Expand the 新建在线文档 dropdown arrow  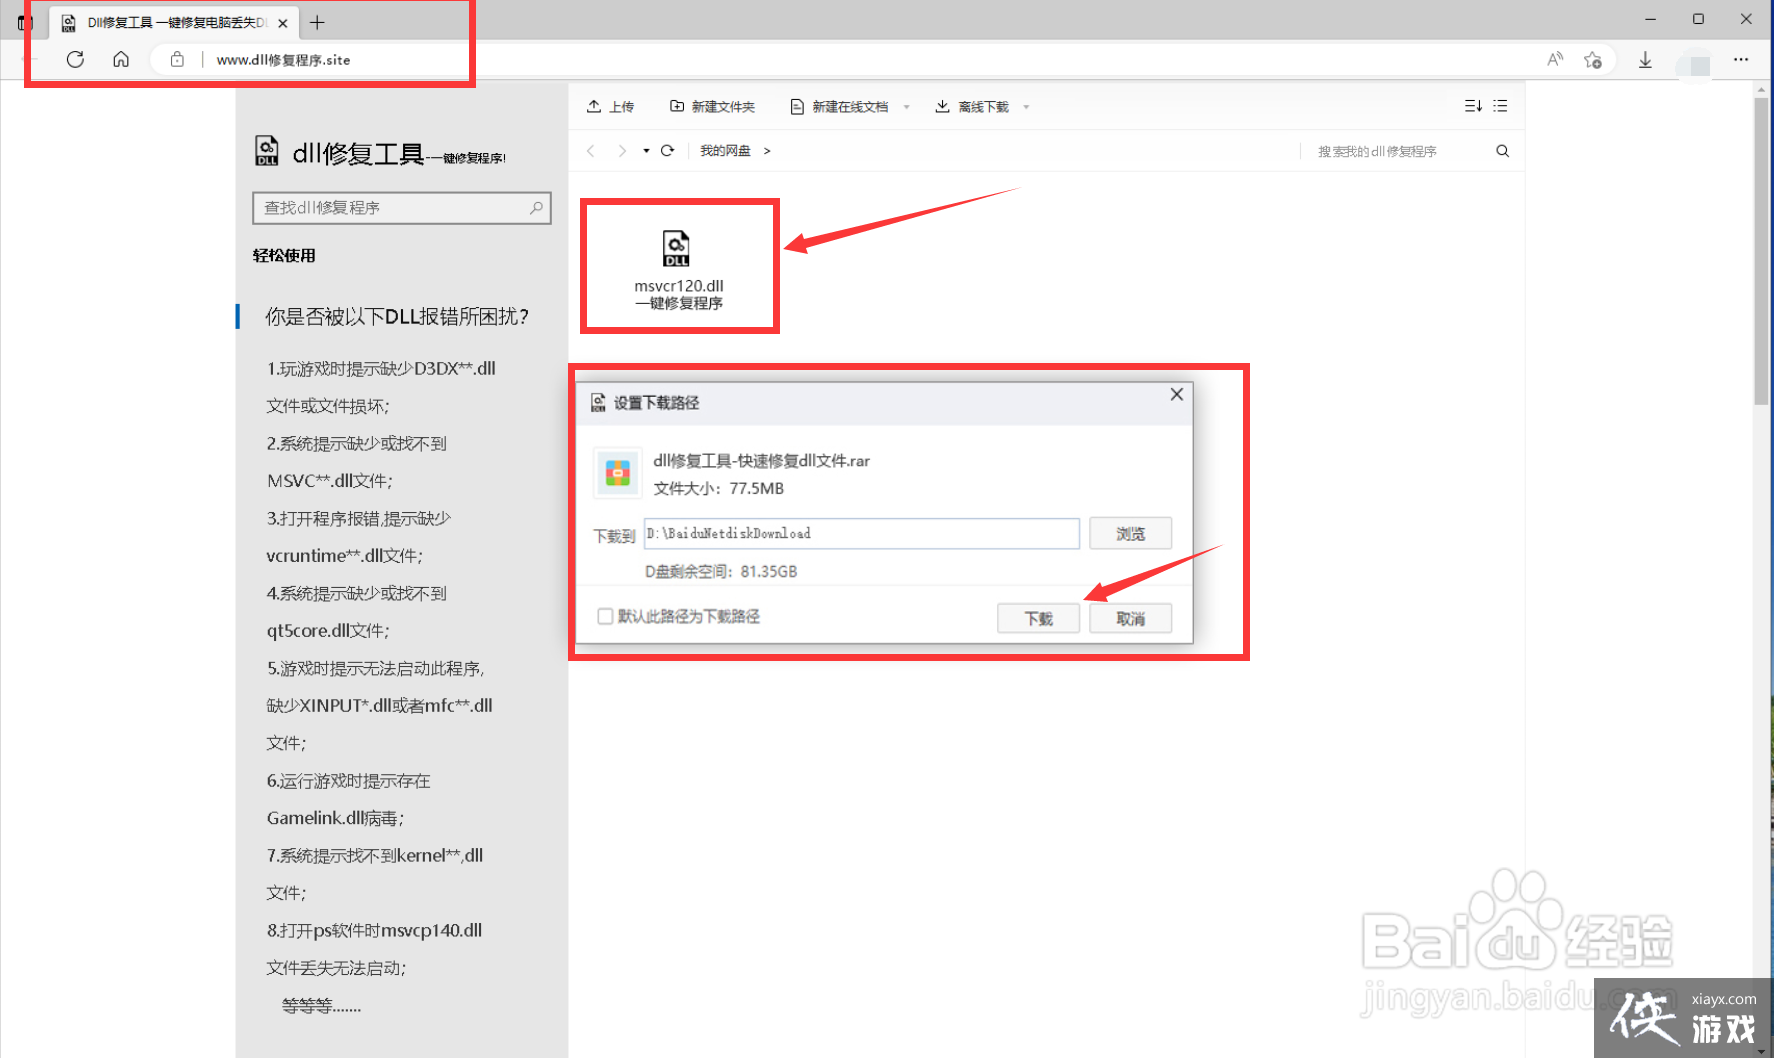tap(907, 107)
